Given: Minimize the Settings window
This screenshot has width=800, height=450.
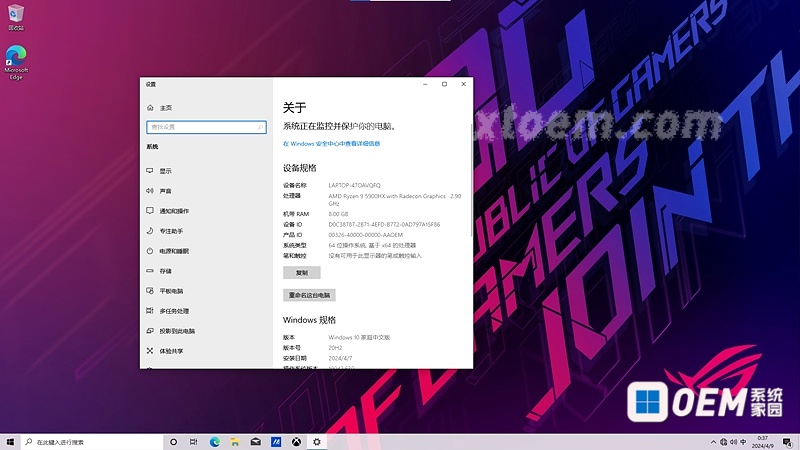Looking at the screenshot, I should click(425, 84).
